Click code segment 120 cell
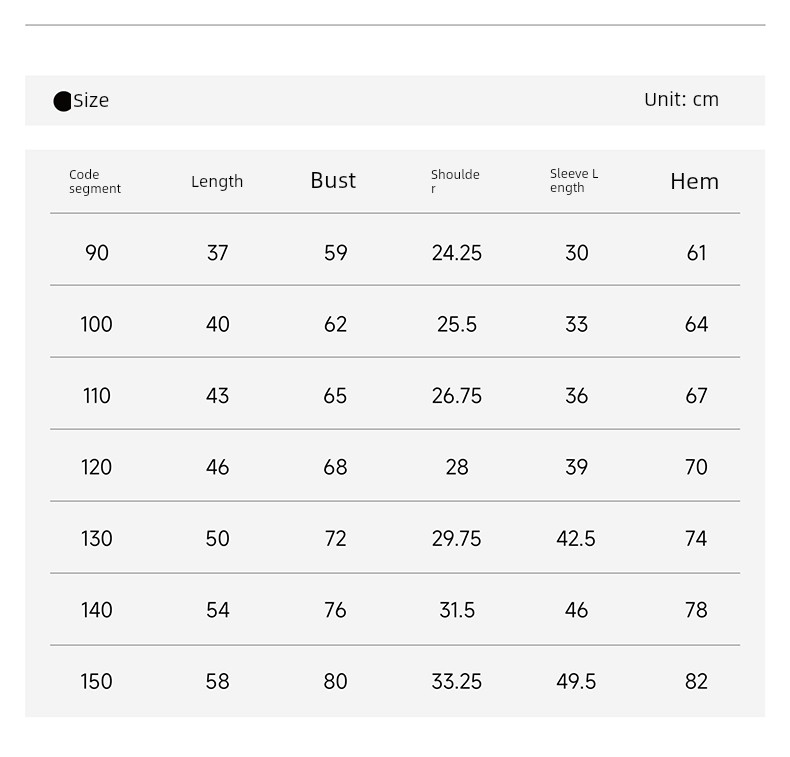 (96, 467)
